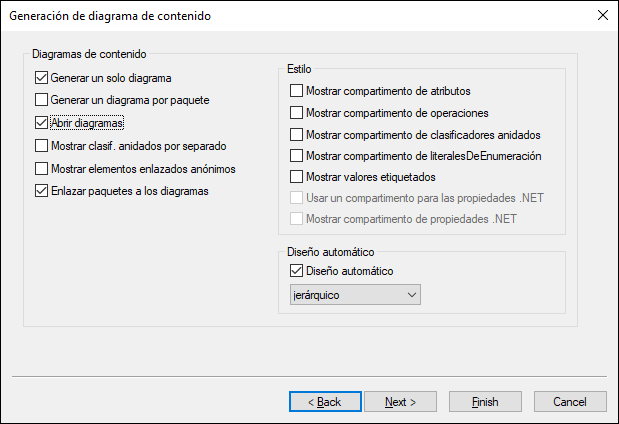The height and width of the screenshot is (424, 619).
Task: Enable Mostrar compartimento de operaciones
Action: tap(296, 113)
